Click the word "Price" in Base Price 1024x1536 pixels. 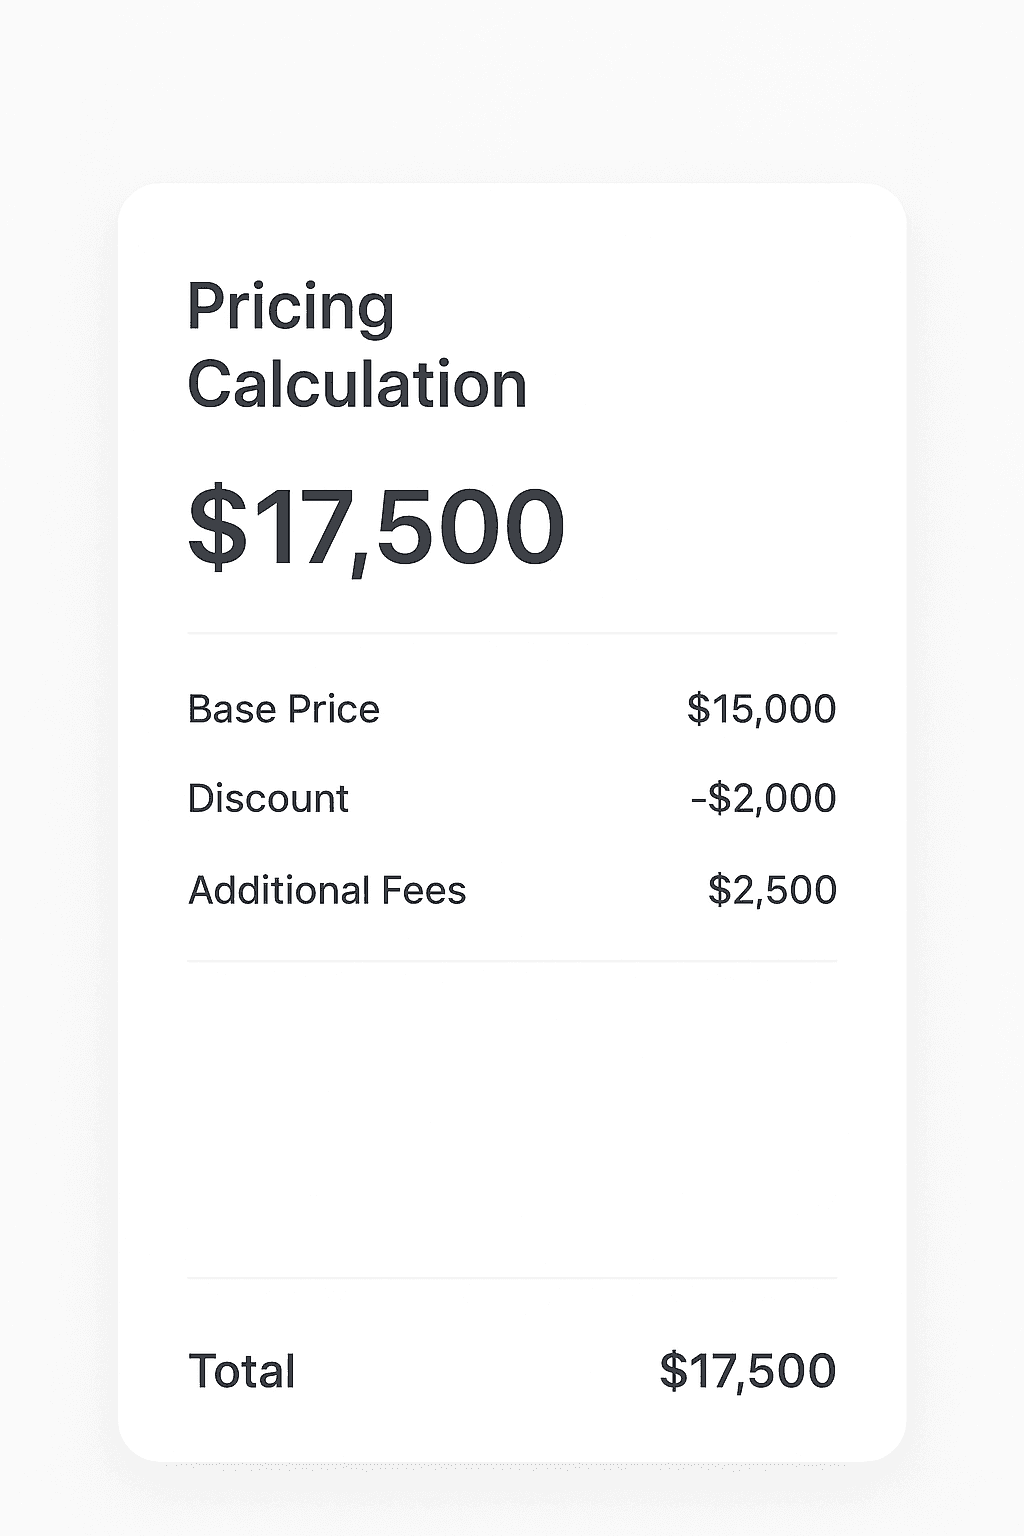pyautogui.click(x=333, y=709)
